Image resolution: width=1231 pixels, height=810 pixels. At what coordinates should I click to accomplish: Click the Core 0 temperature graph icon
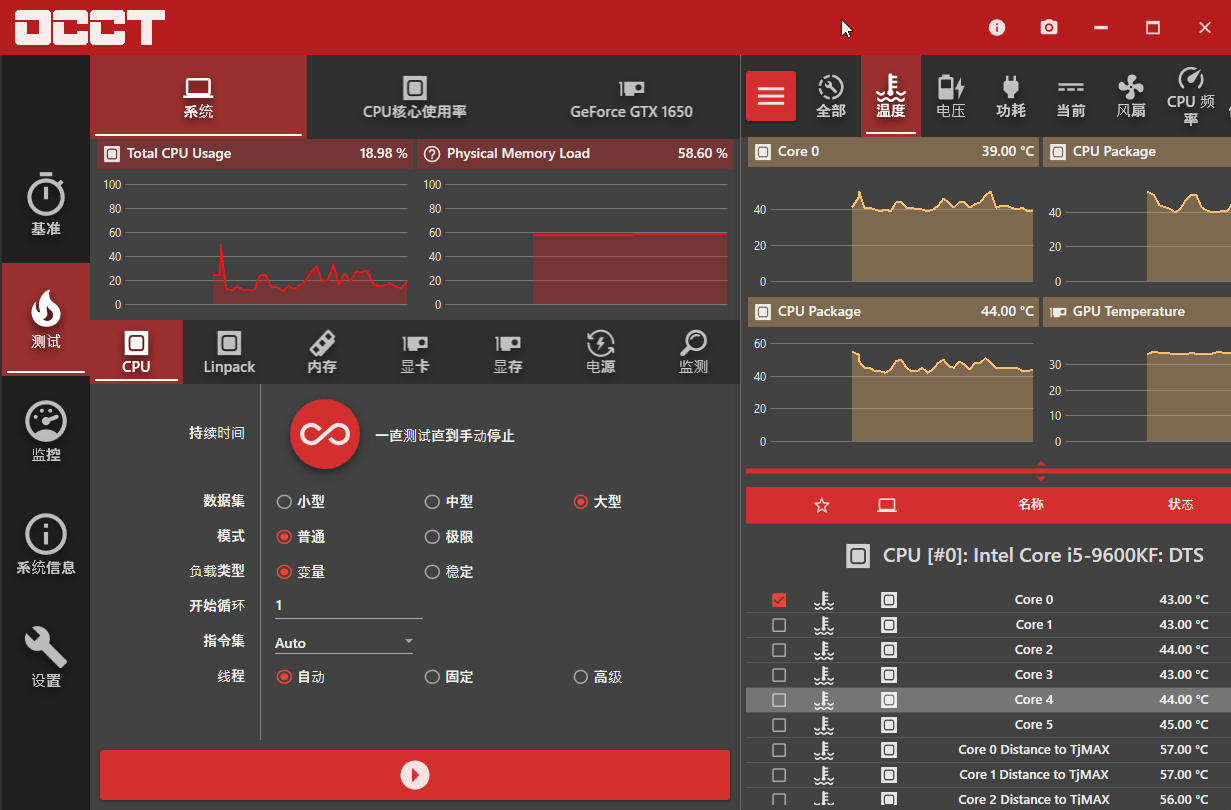click(x=763, y=152)
